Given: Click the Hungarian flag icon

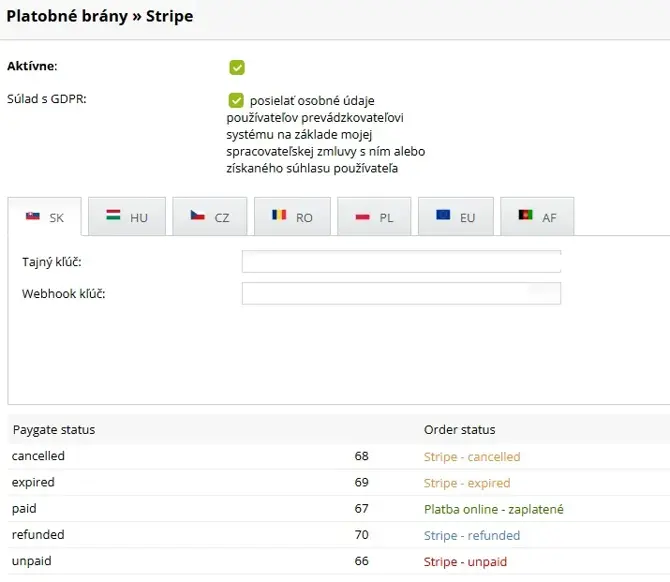Looking at the screenshot, I should tap(114, 216).
